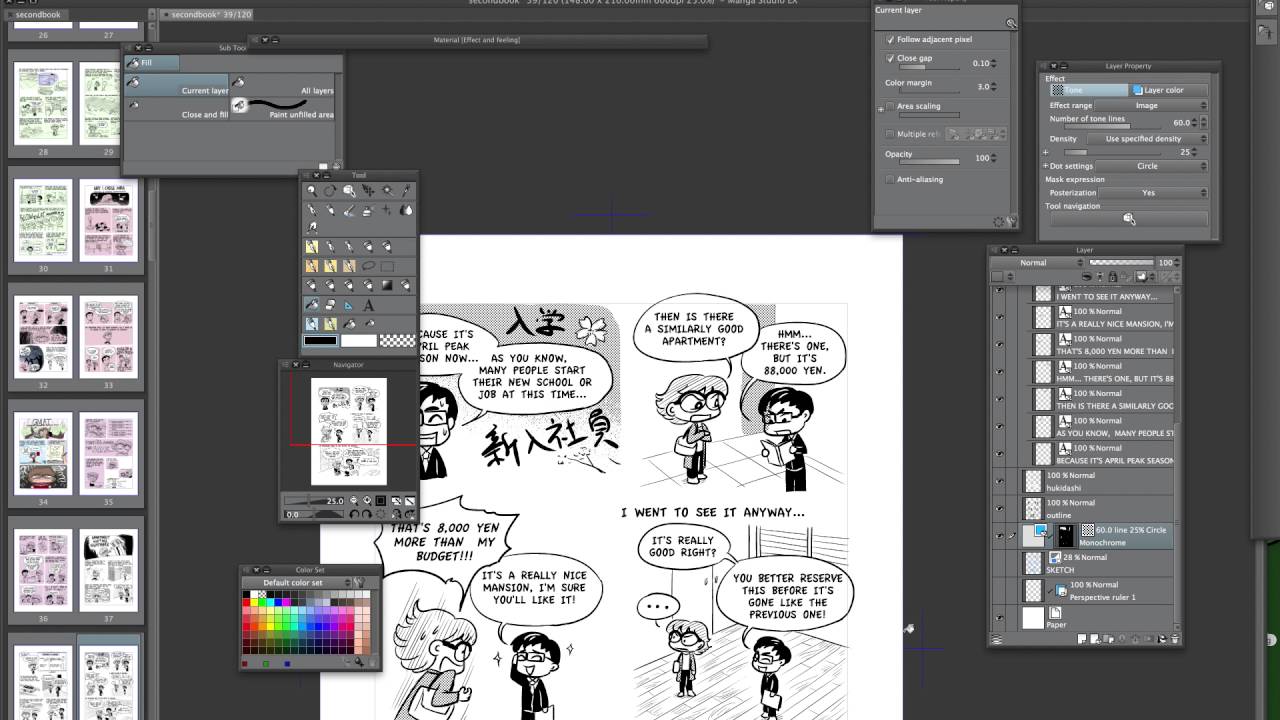Hide the 'I WENT TO SEE IT ANYWAY' text layer

[999, 291]
